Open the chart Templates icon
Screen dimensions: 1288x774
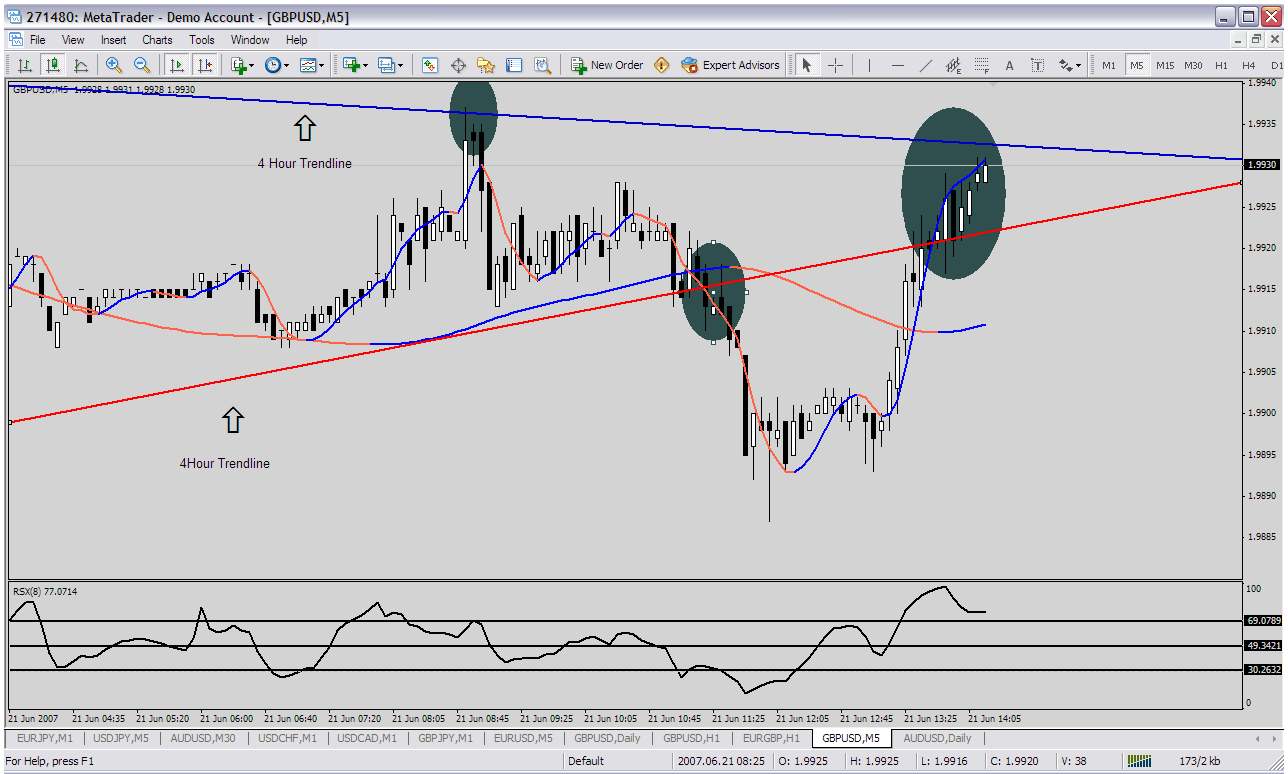point(308,65)
